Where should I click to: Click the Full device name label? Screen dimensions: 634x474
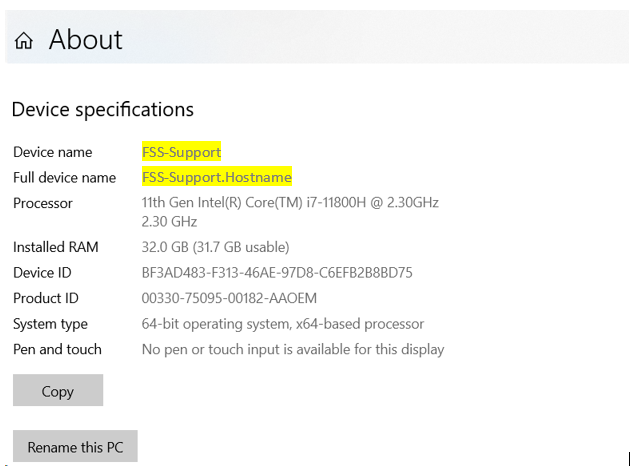click(64, 178)
